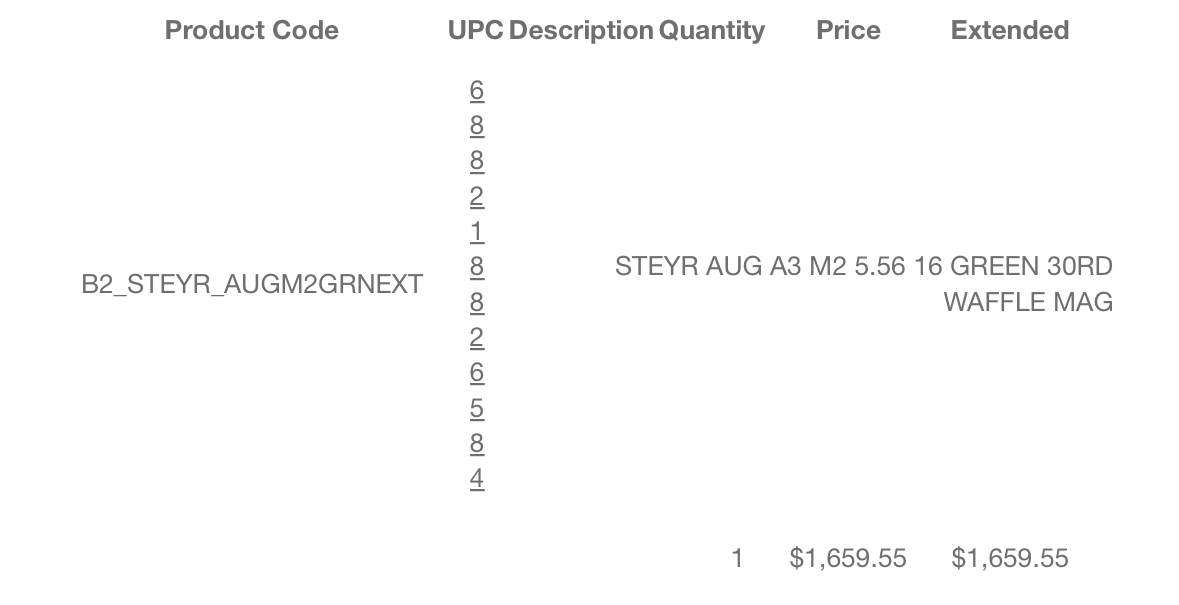This screenshot has height=605, width=1179.
Task: Select the Extended column header
Action: tap(1010, 30)
